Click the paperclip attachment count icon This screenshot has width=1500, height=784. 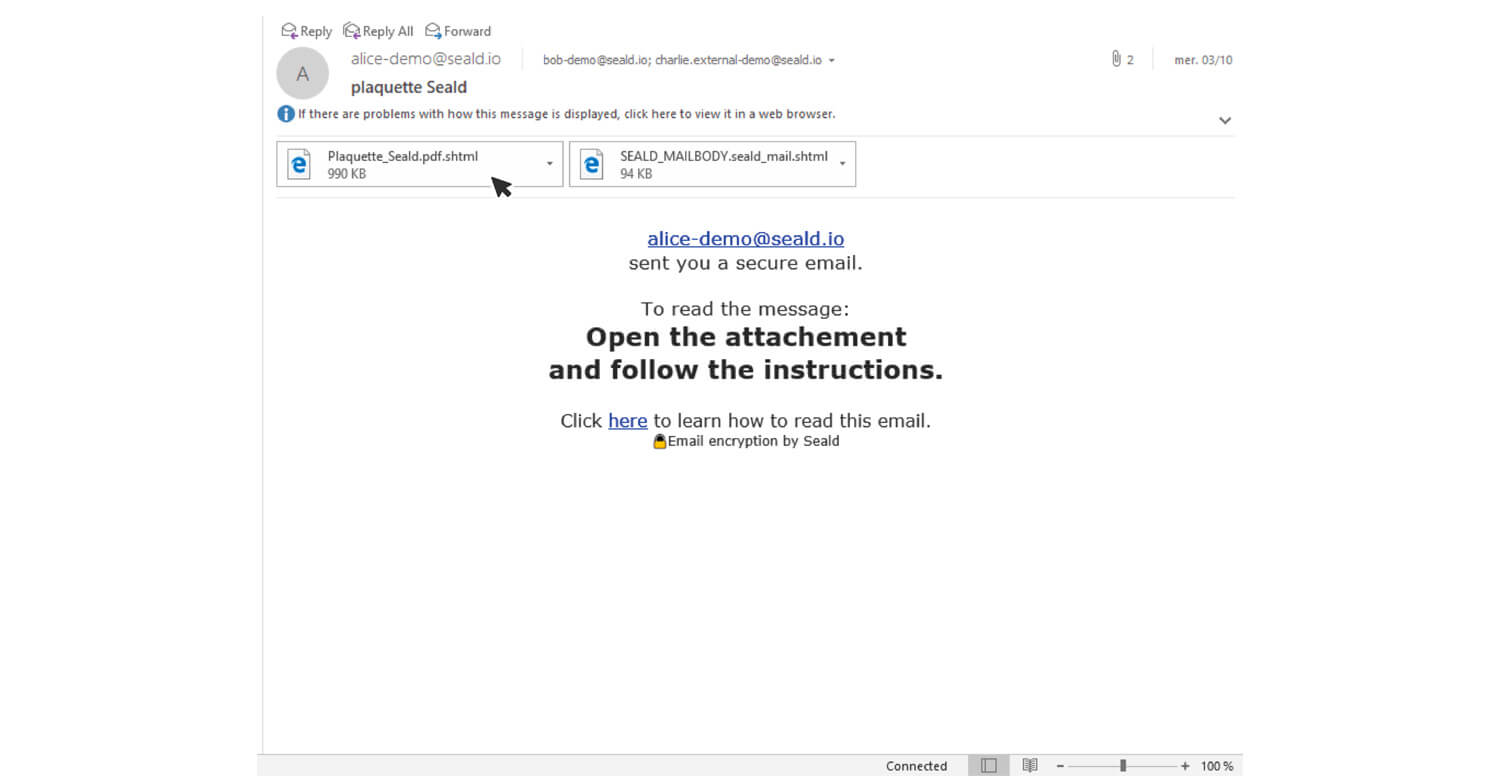pyautogui.click(x=1116, y=60)
